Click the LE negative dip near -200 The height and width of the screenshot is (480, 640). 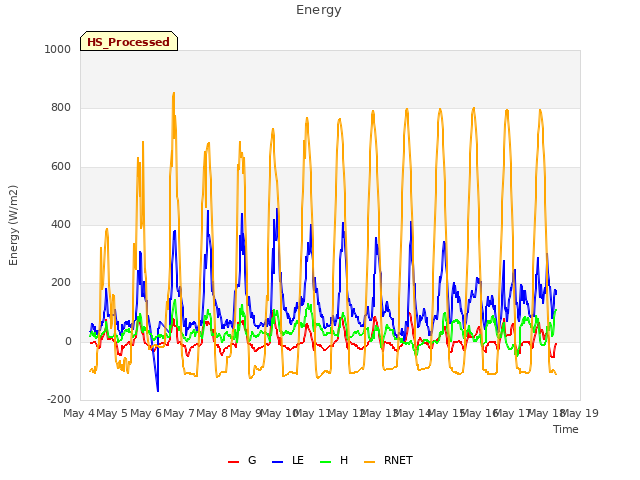158,390
